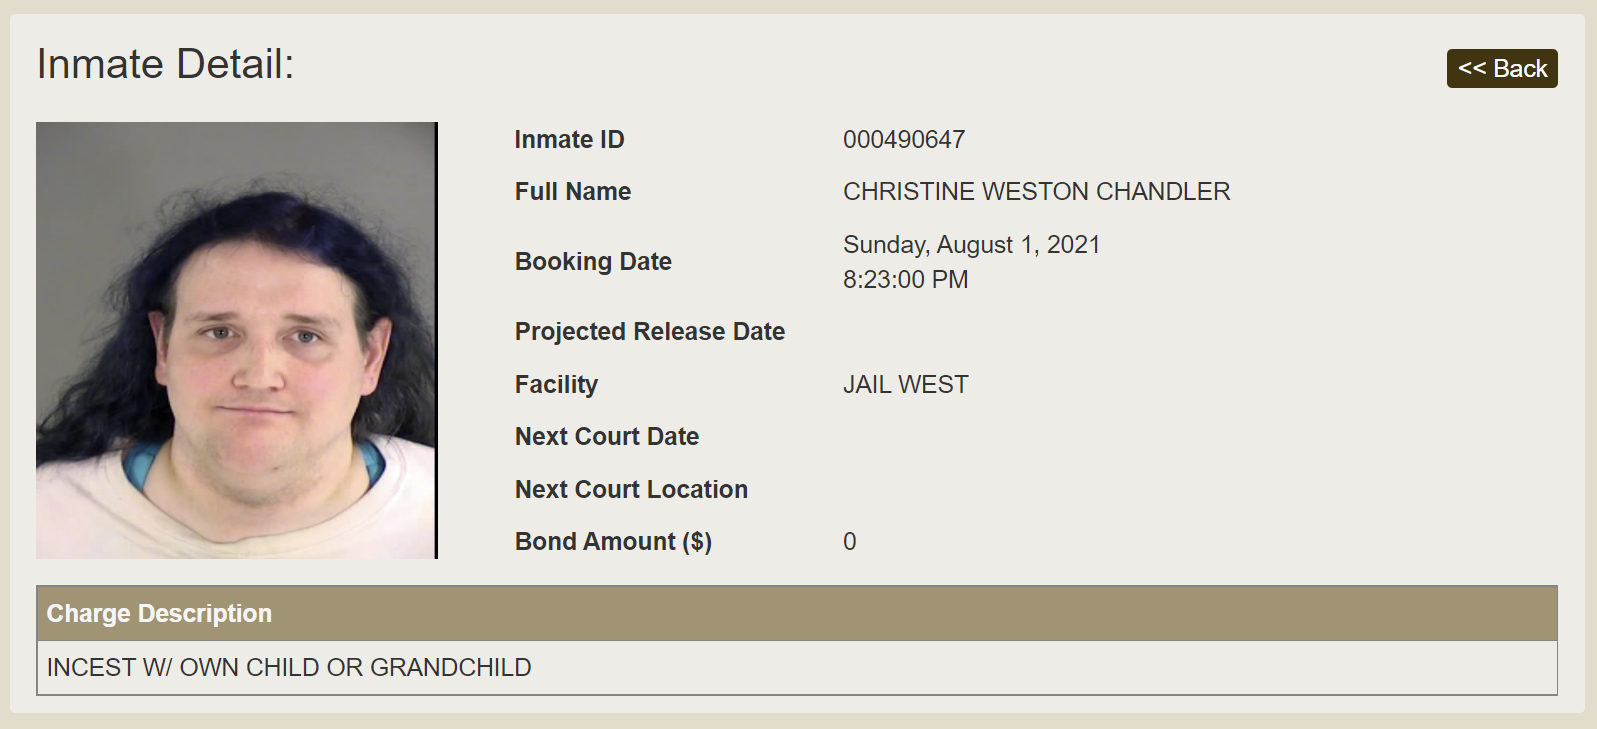Click the Charge Description table header
The height and width of the screenshot is (729, 1597).
[159, 614]
